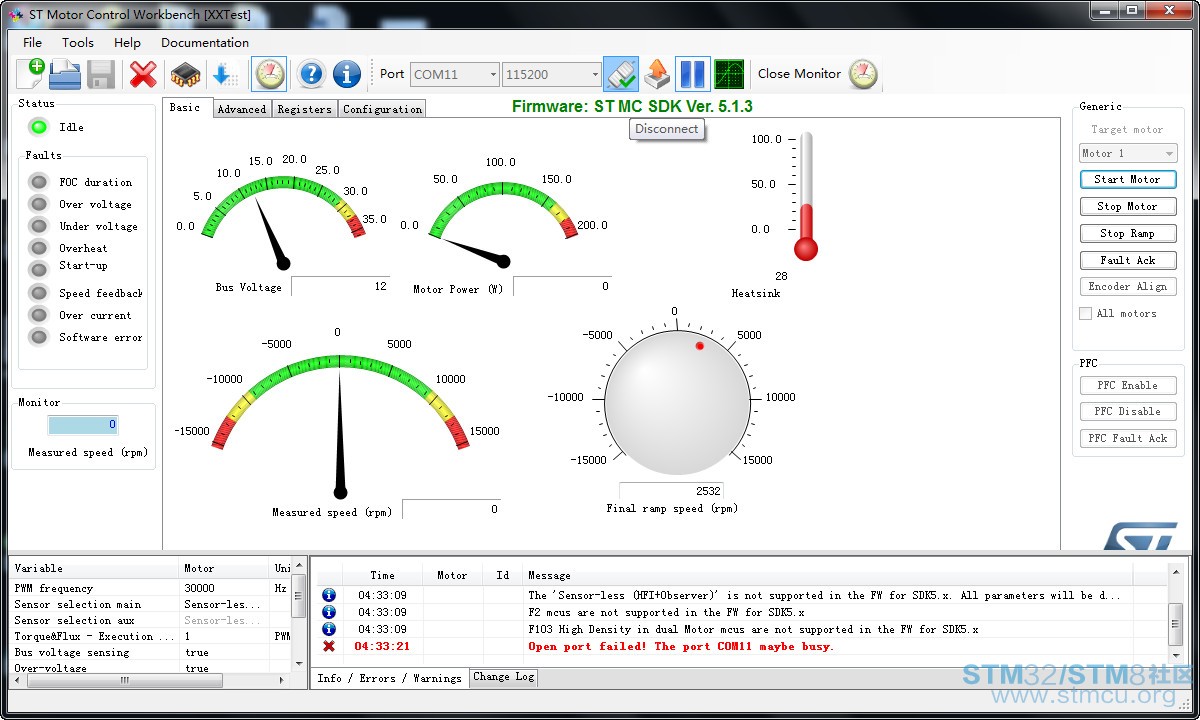Open a project using the folder icon
The width and height of the screenshot is (1200, 720).
coord(65,74)
